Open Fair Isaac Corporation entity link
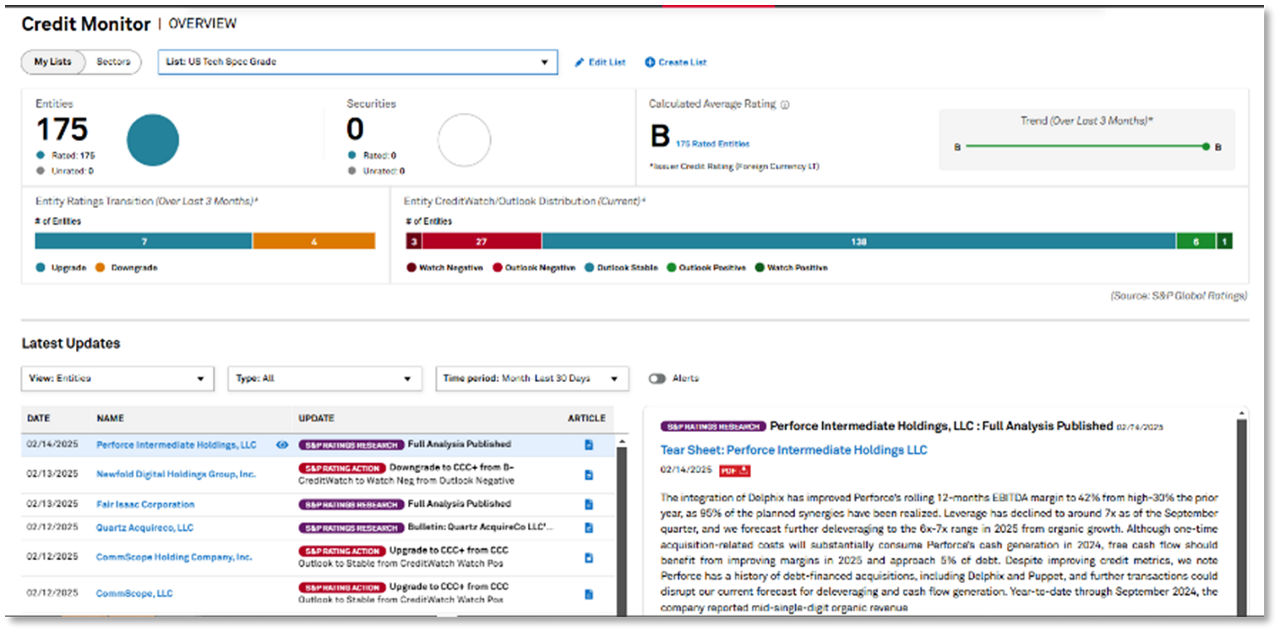This screenshot has height=633, width=1280. 145,505
